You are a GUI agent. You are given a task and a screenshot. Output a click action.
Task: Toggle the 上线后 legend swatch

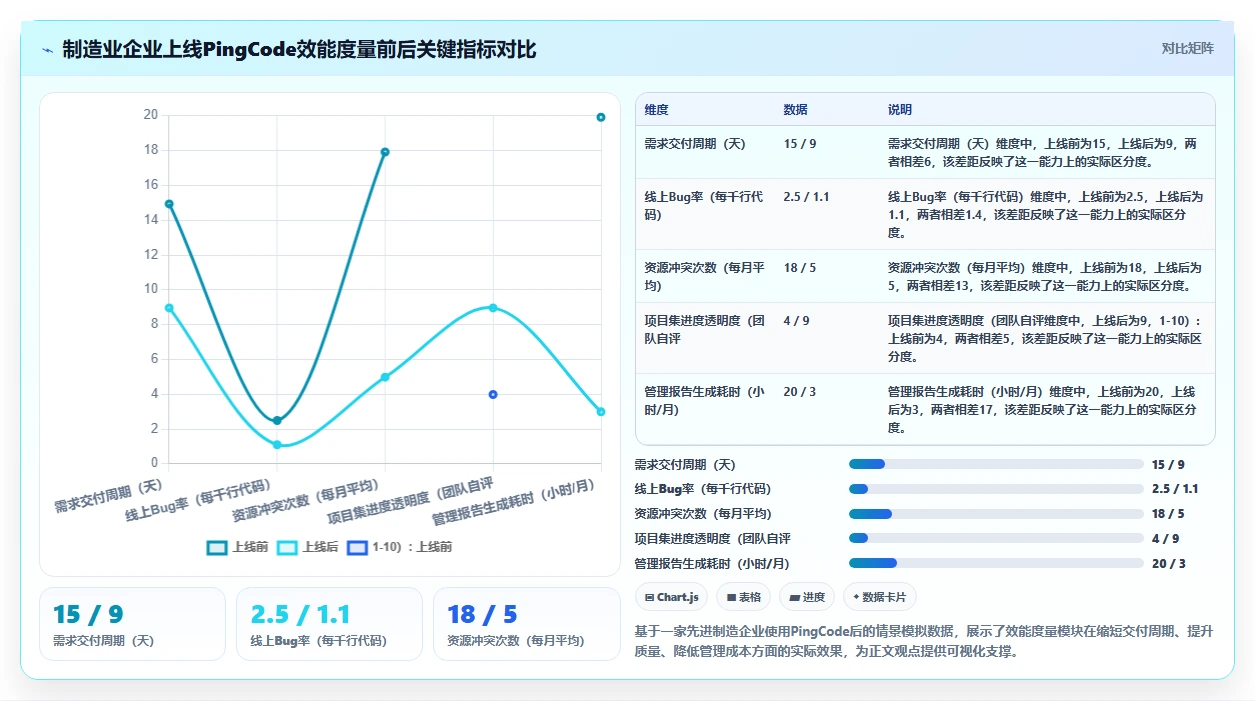pyautogui.click(x=287, y=547)
